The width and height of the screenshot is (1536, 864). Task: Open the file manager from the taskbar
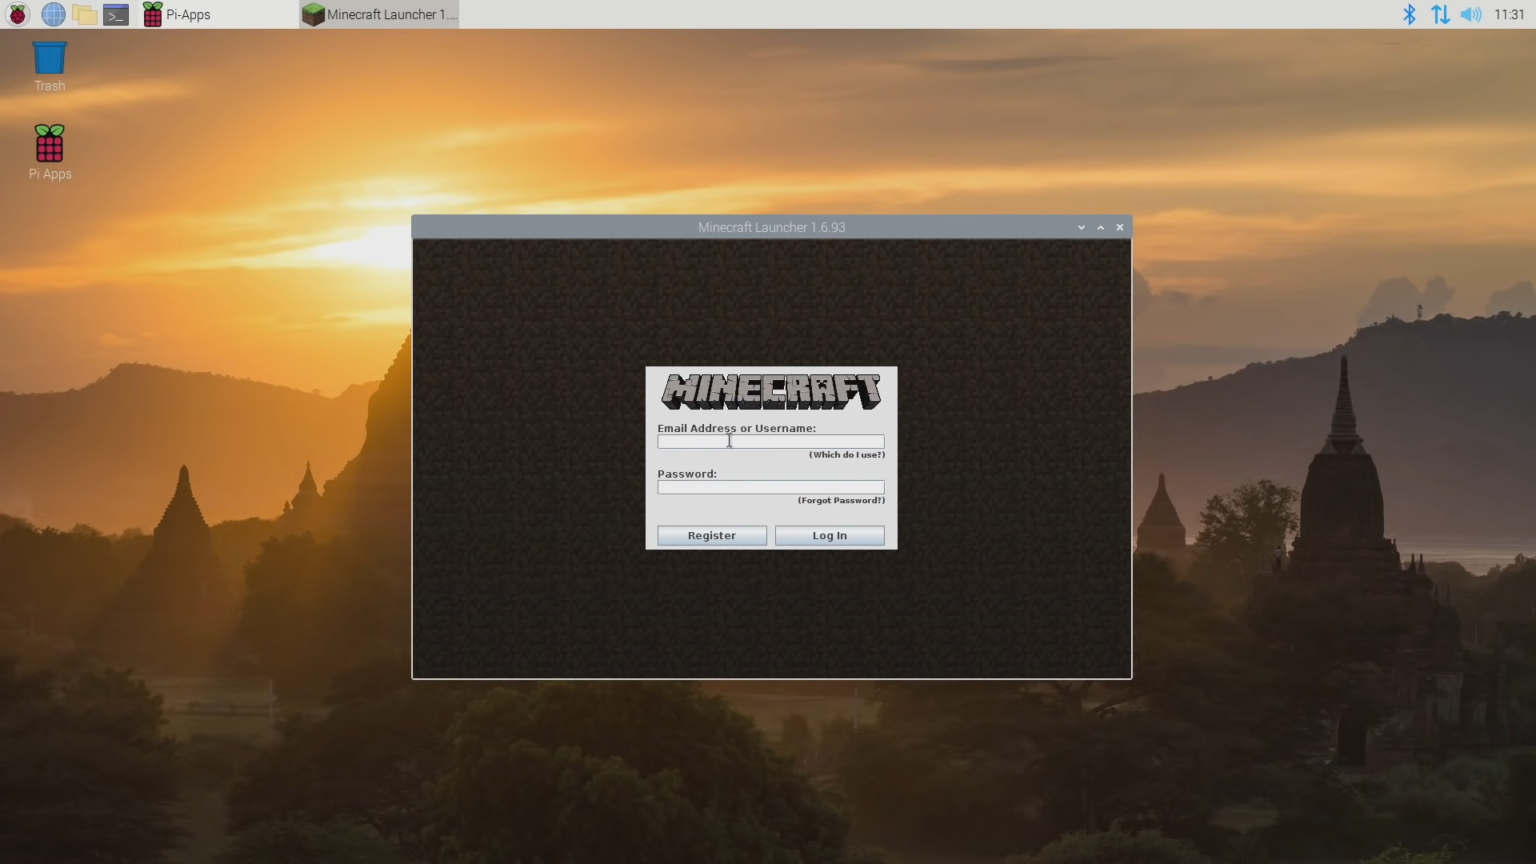click(x=84, y=14)
